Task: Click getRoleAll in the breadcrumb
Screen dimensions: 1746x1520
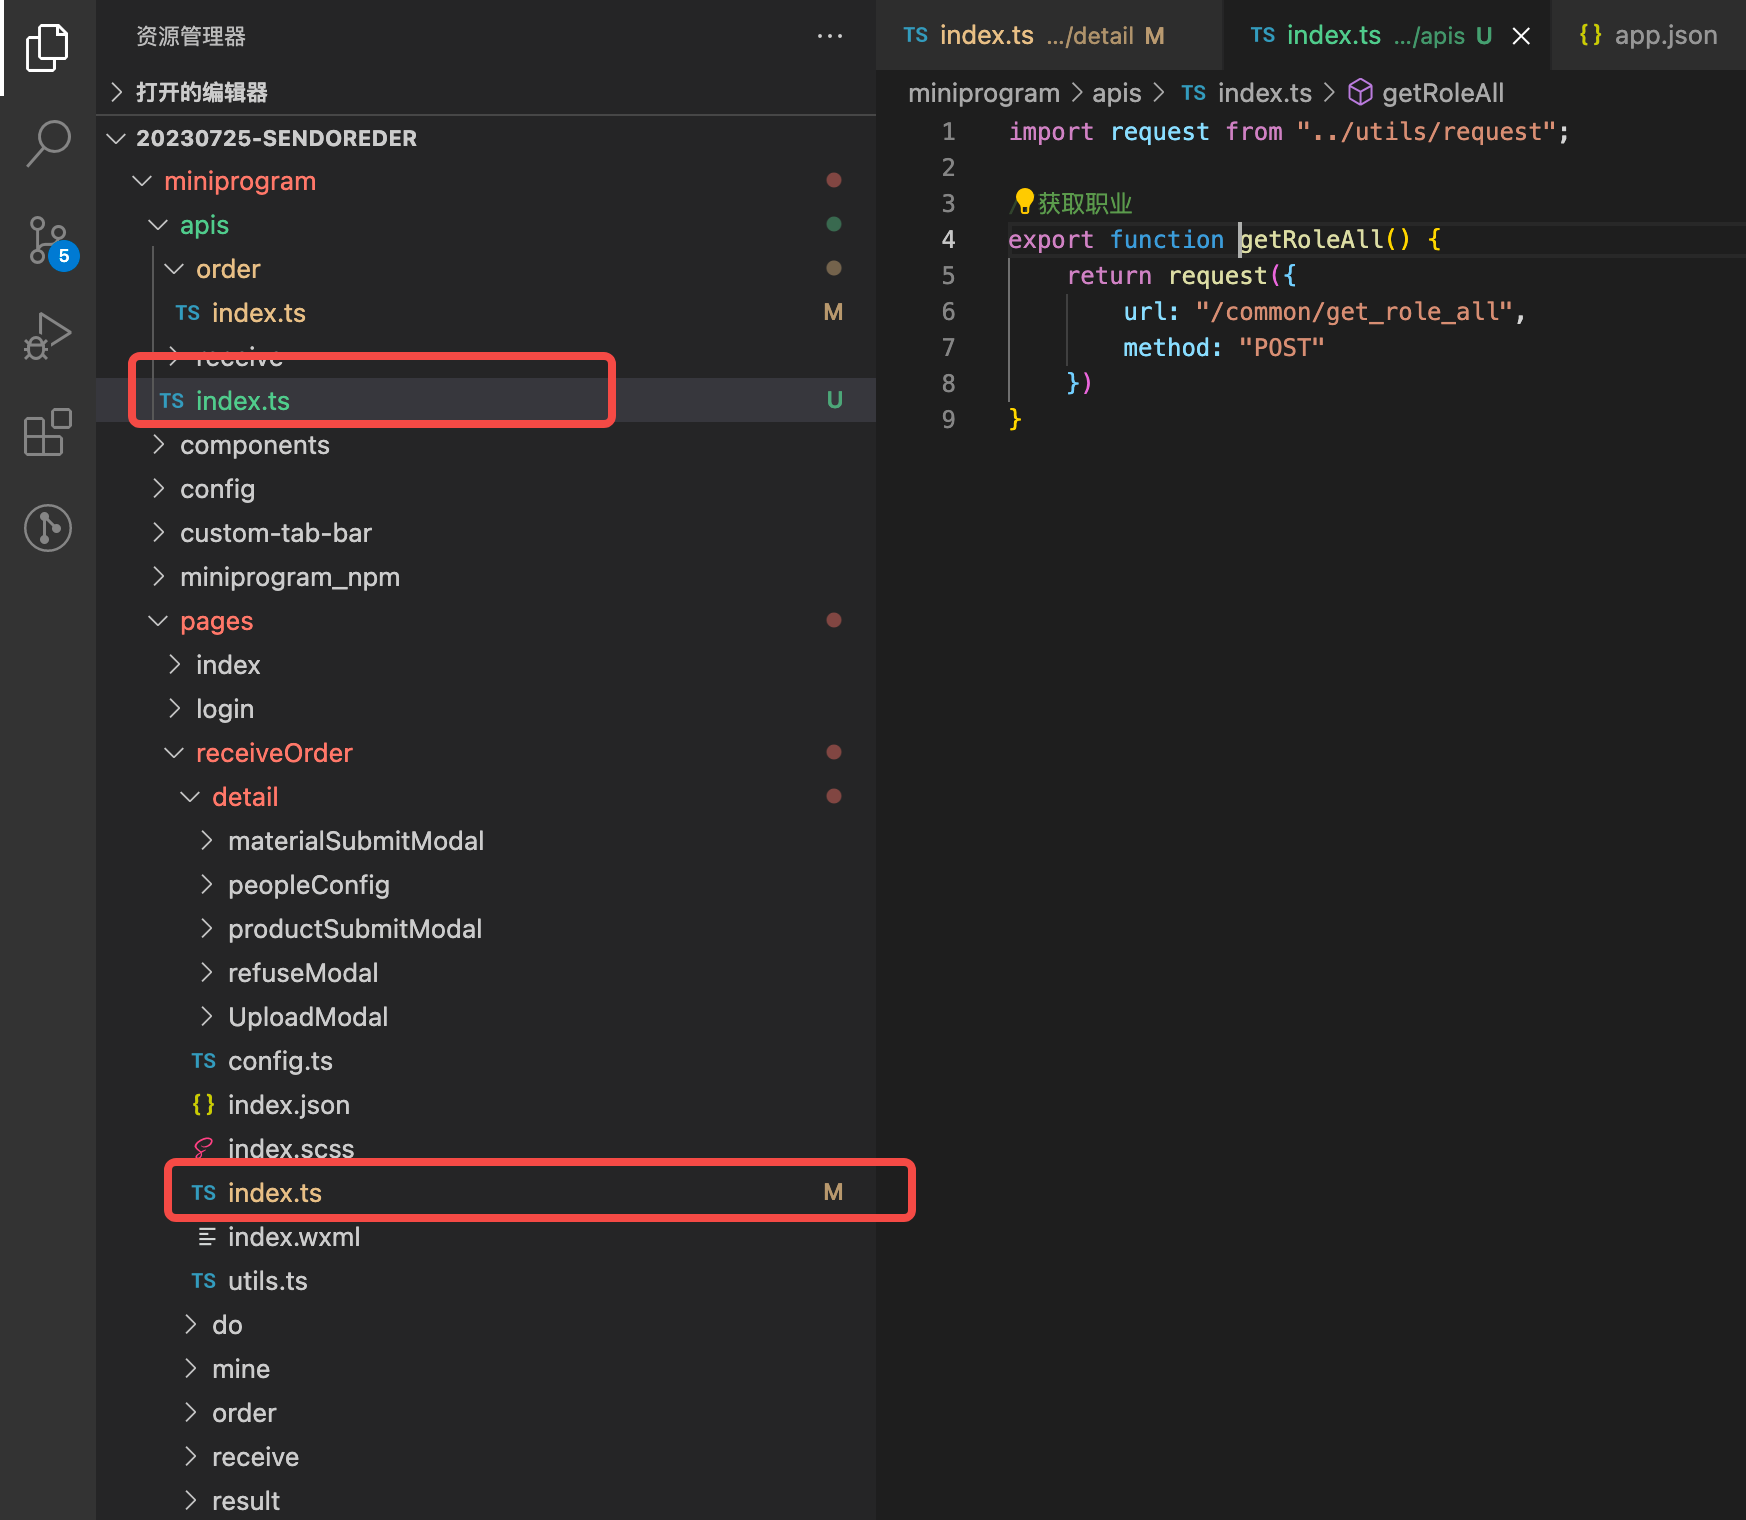Action: pos(1442,93)
